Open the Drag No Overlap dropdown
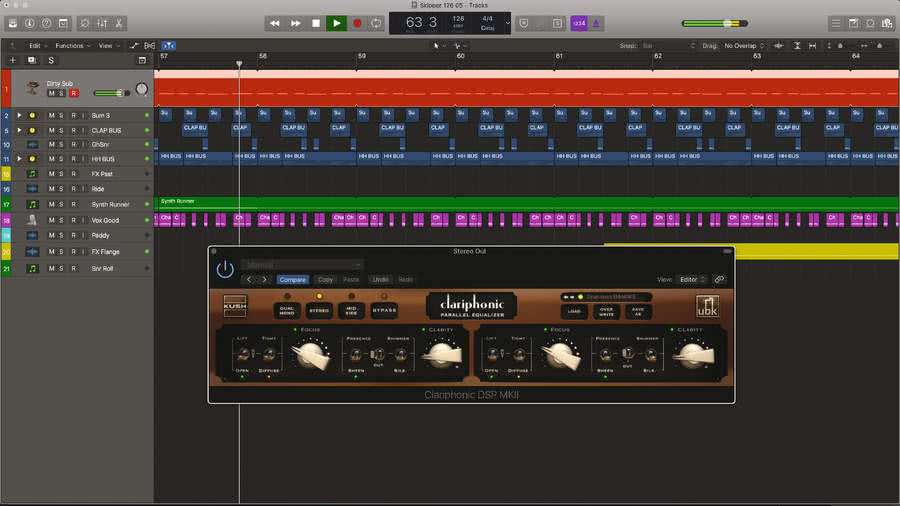Viewport: 900px width, 506px height. (x=744, y=45)
